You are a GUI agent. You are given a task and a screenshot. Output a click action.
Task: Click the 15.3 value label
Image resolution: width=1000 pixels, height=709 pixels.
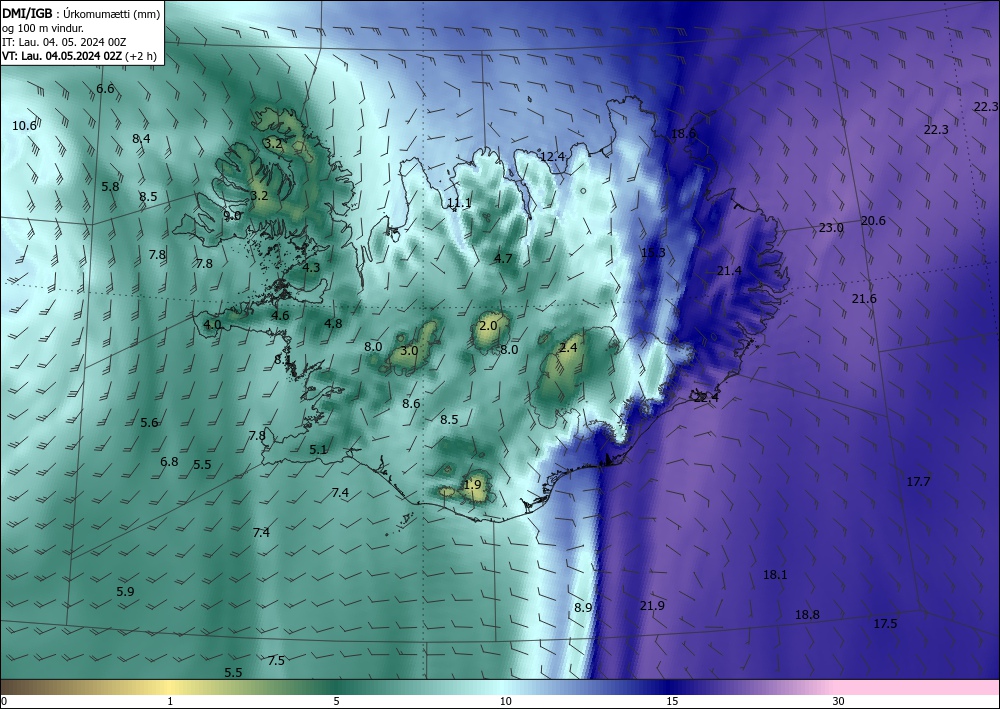[653, 253]
